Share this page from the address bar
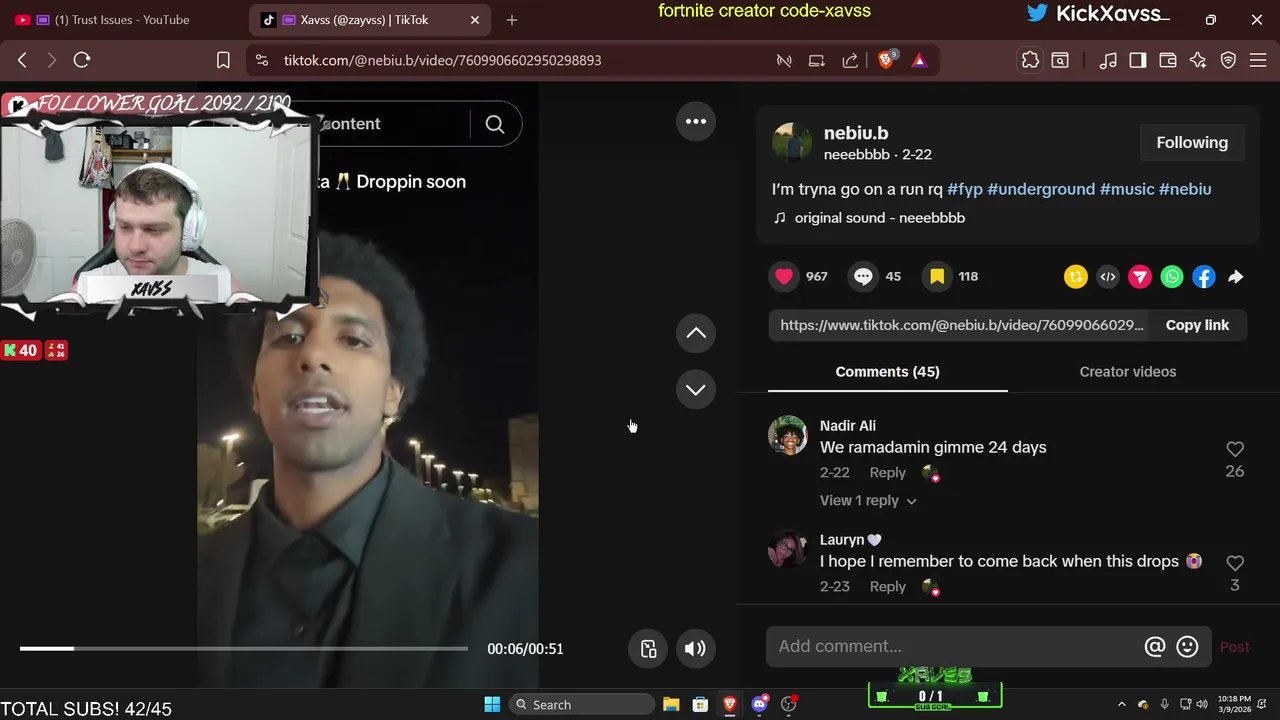 tap(850, 60)
